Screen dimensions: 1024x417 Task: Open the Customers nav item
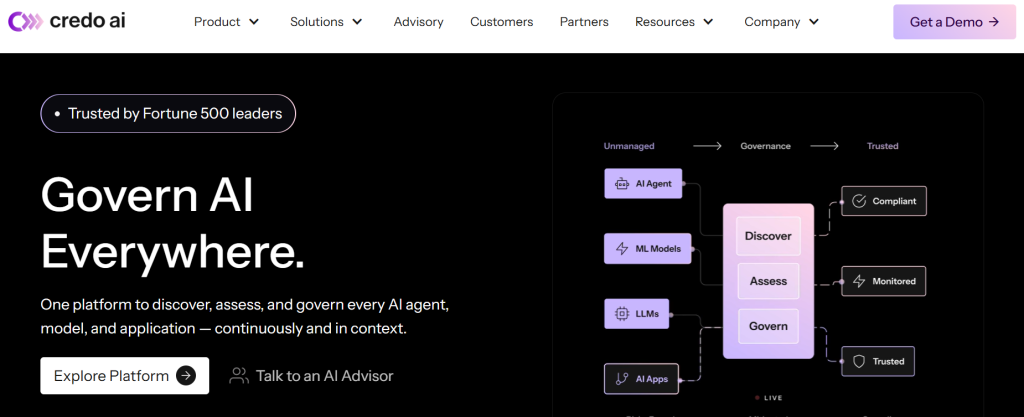pos(501,21)
